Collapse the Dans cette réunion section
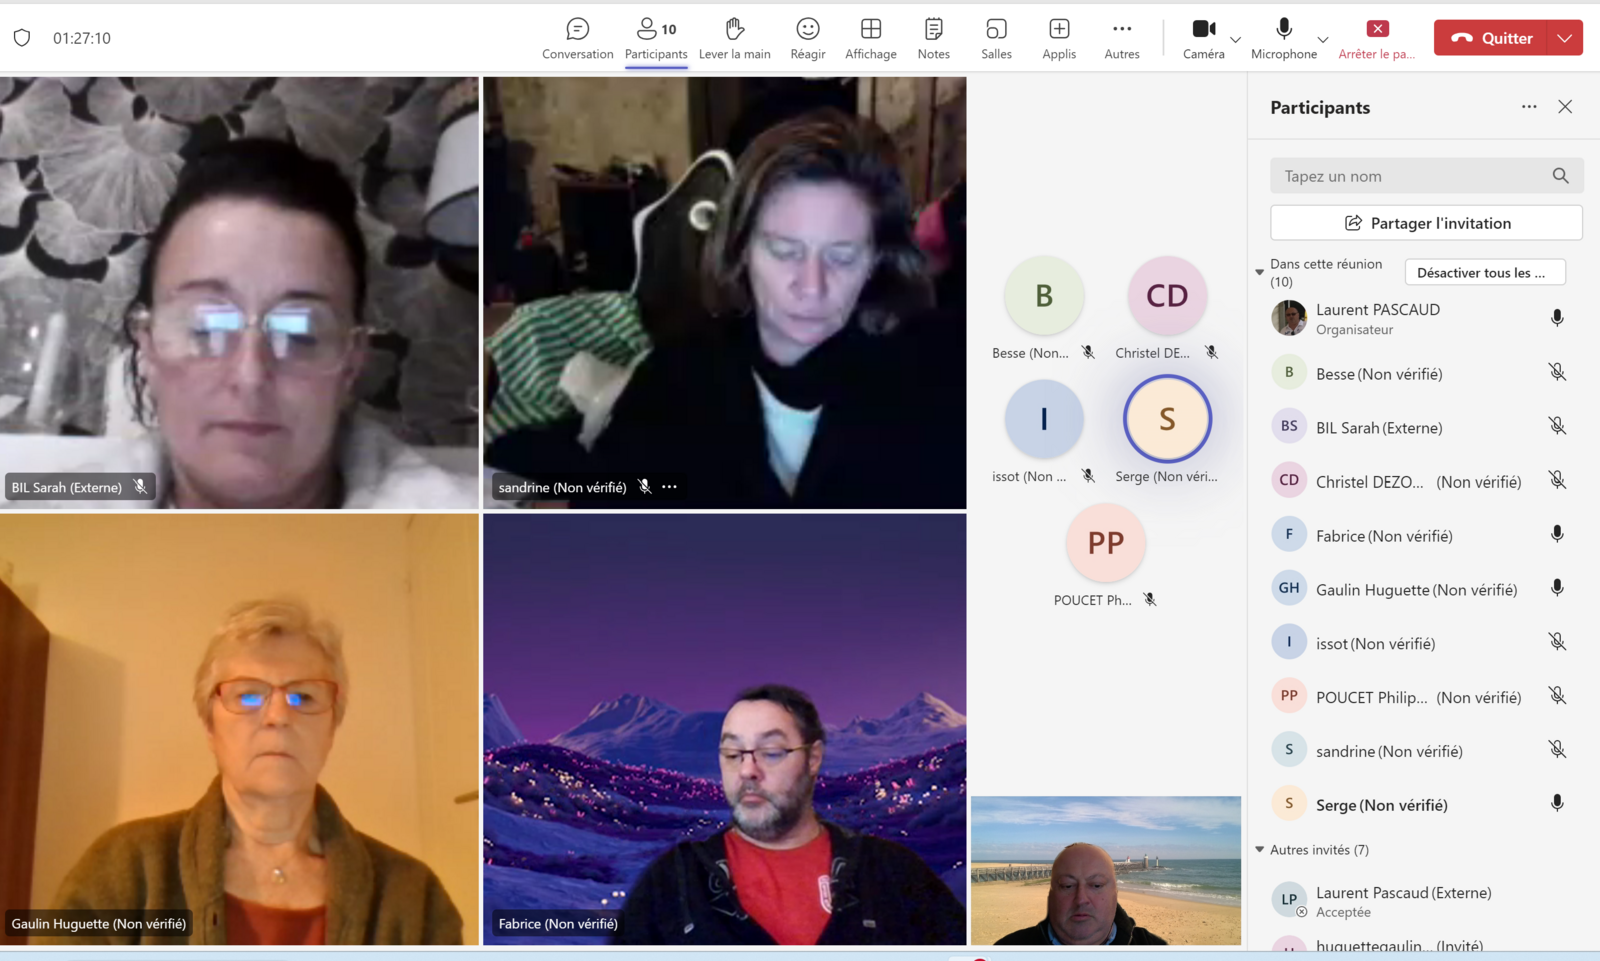This screenshot has height=961, width=1600. (1260, 272)
